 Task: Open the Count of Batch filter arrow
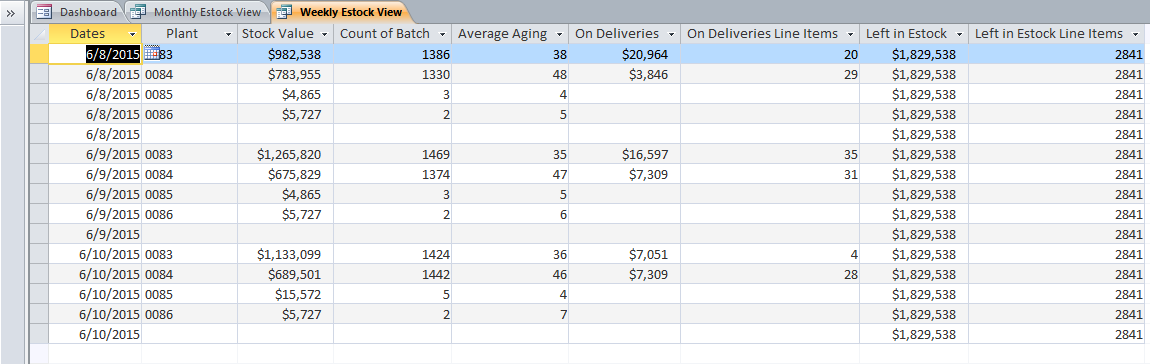point(443,34)
